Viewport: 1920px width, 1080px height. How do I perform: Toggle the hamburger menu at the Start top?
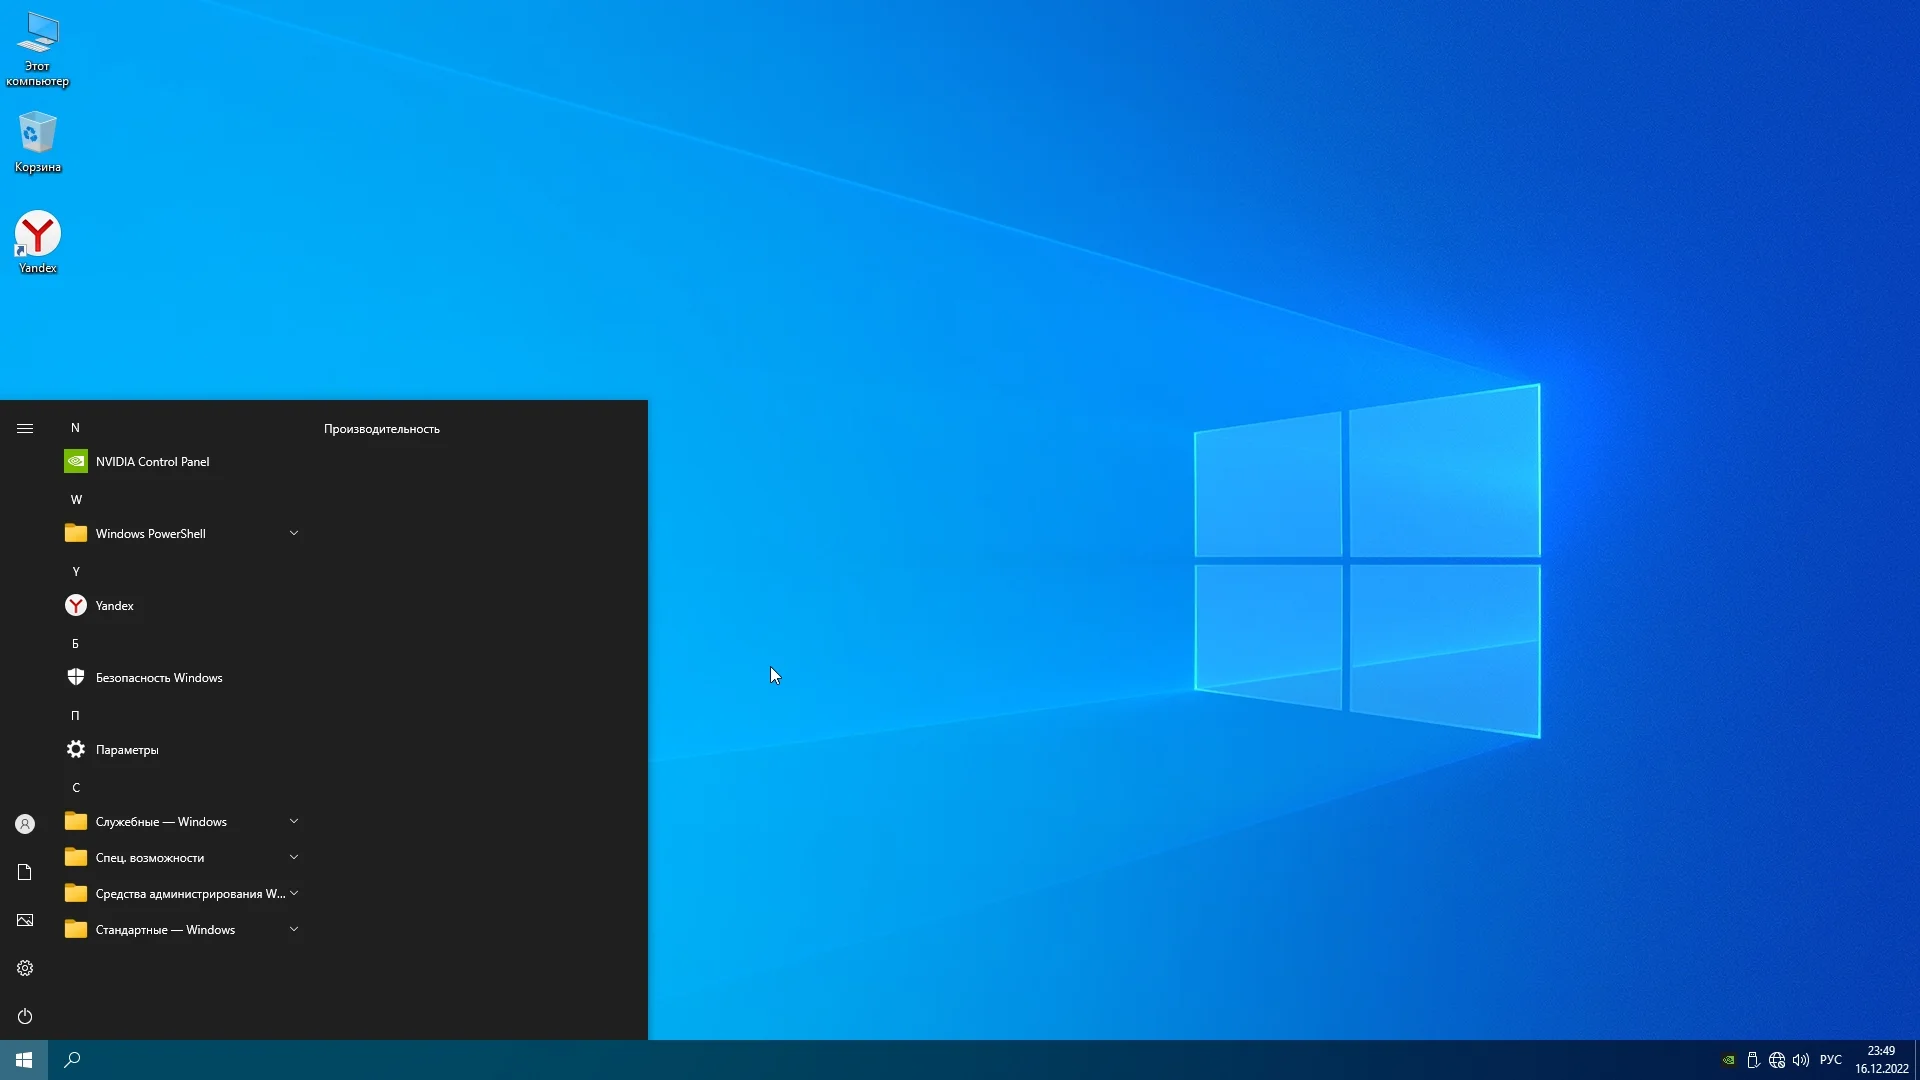click(x=25, y=428)
